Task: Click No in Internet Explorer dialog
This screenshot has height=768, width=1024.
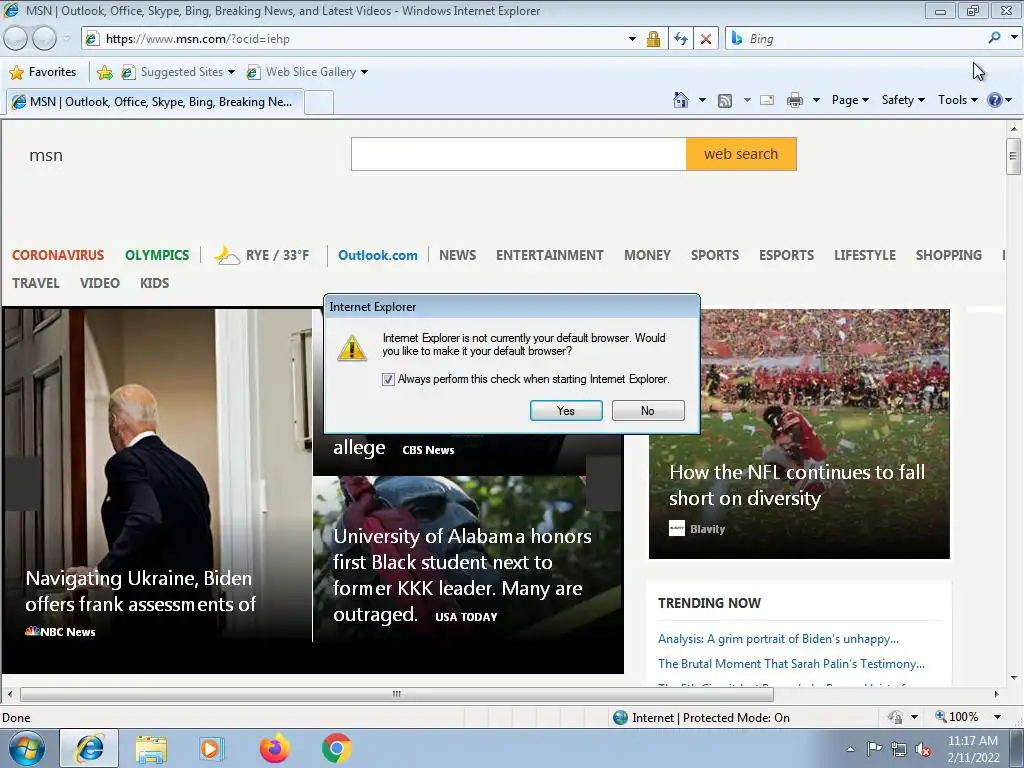Action: click(648, 411)
